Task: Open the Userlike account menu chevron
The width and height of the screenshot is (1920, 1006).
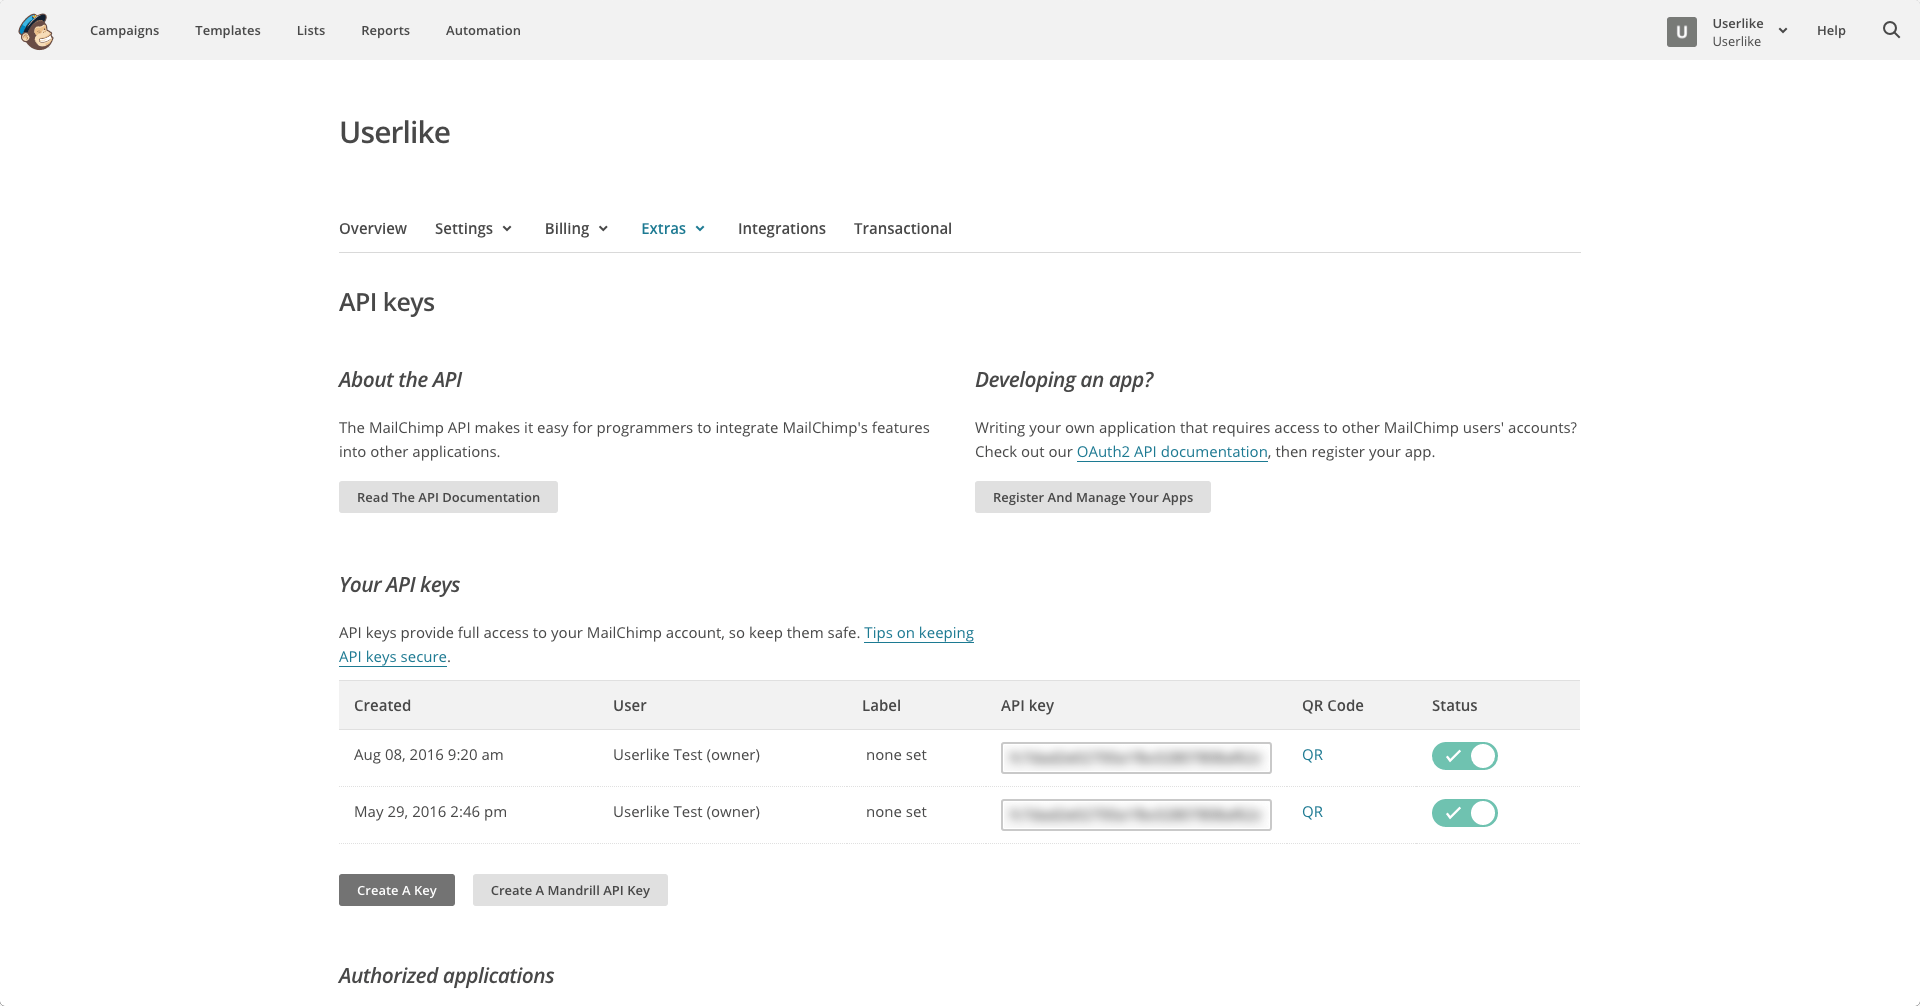Action: click(1783, 31)
